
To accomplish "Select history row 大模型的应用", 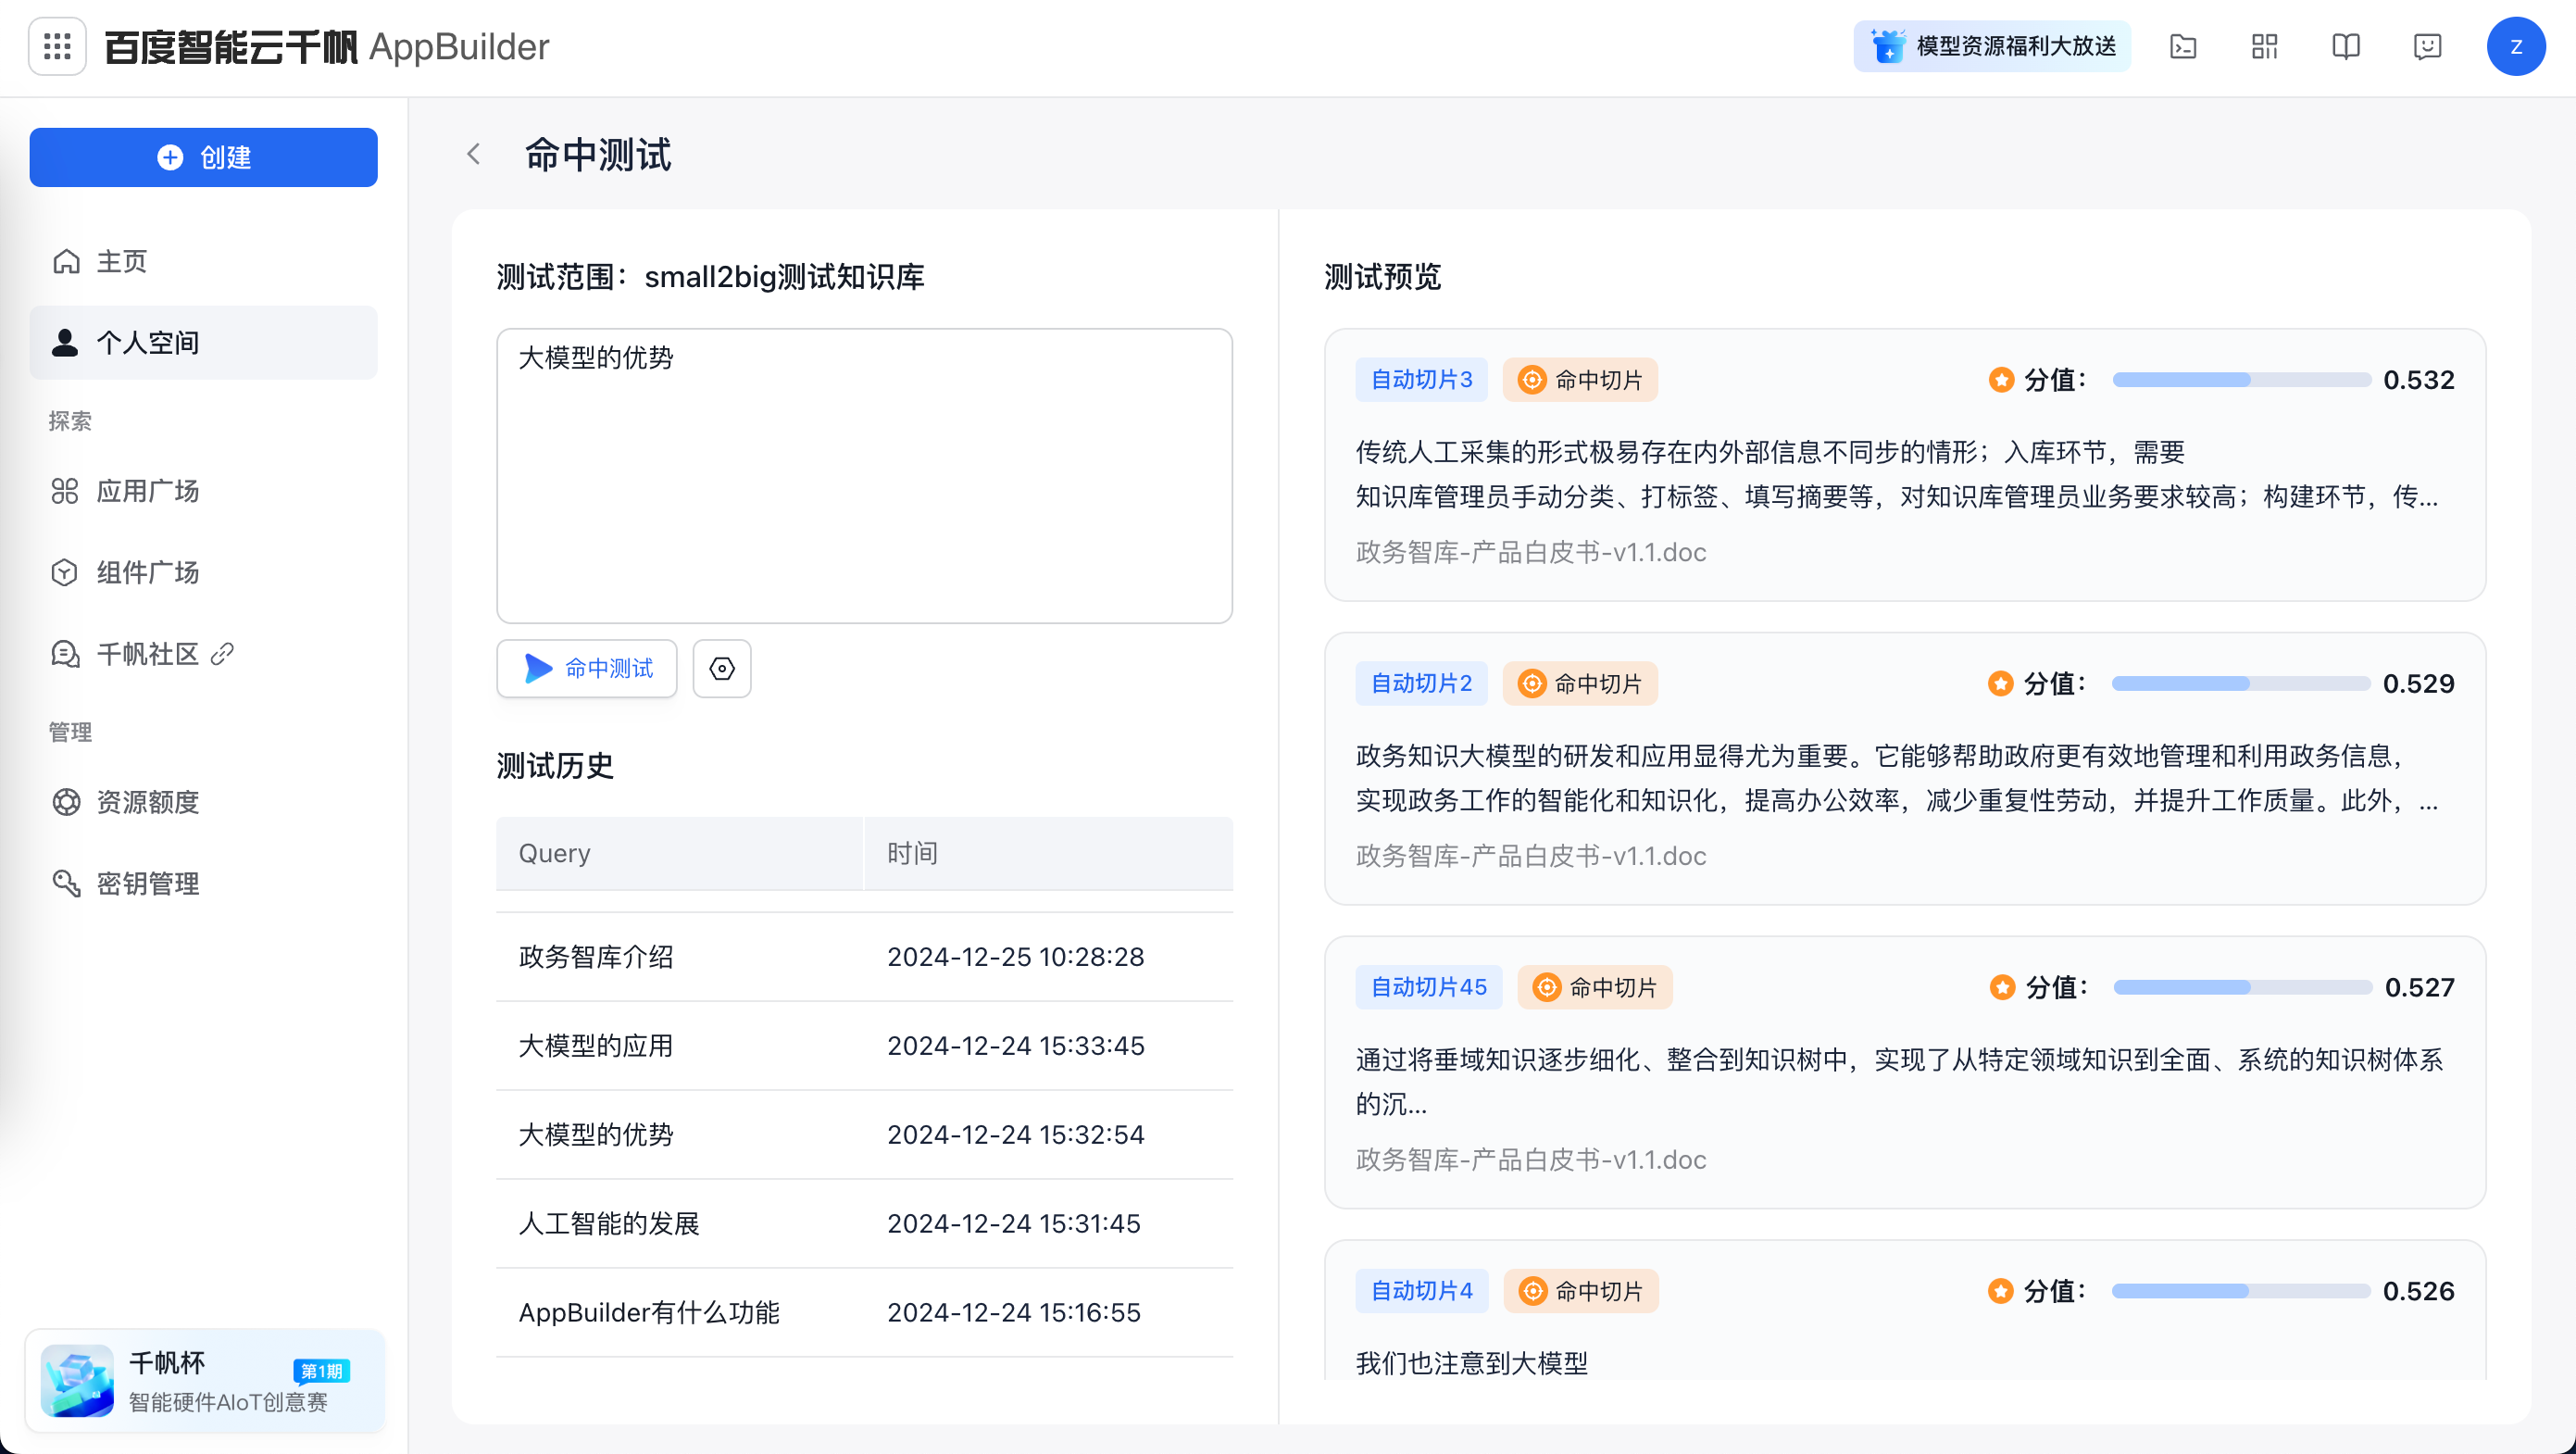I will tap(864, 1046).
